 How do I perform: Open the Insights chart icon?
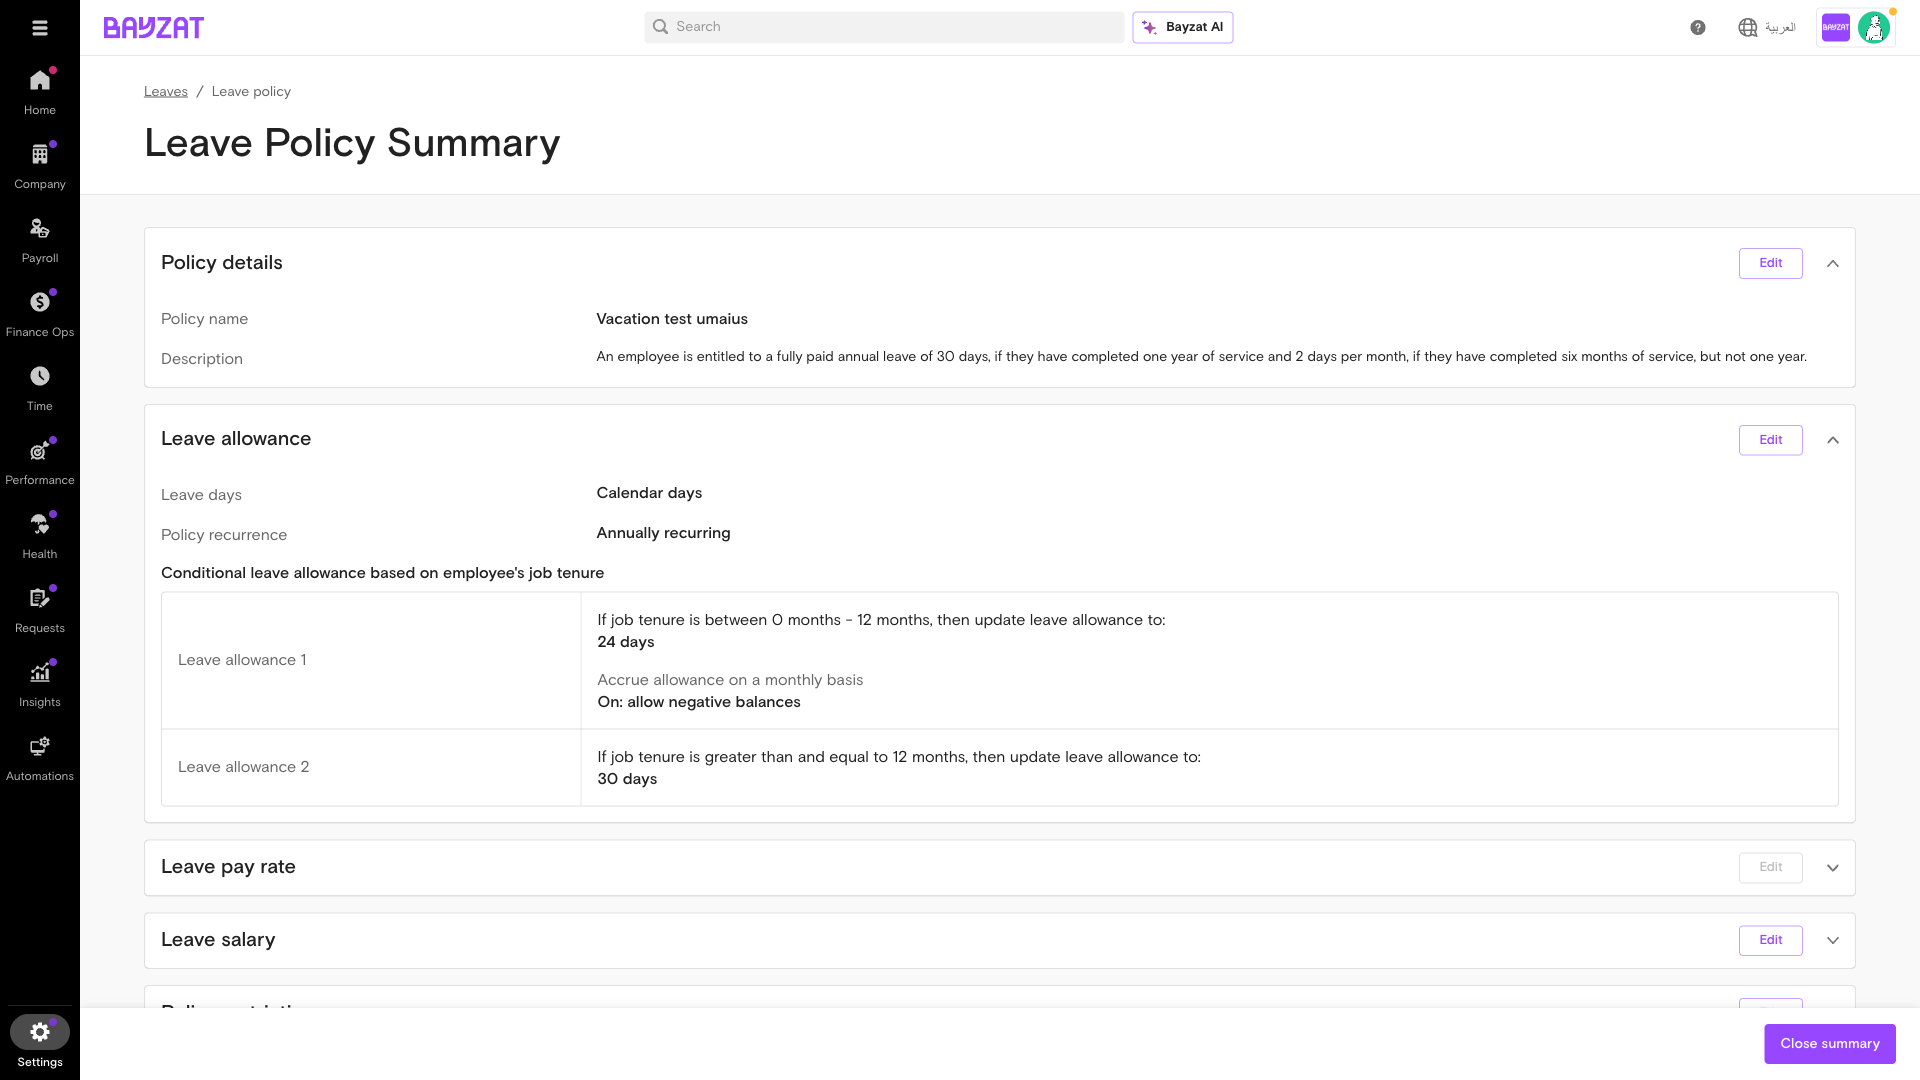click(40, 672)
